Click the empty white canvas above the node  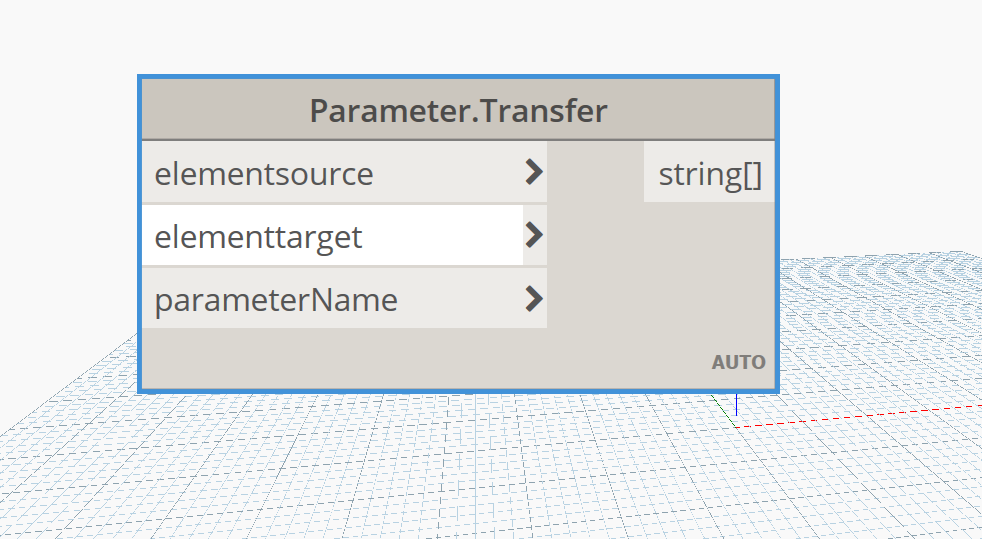[x=458, y=36]
